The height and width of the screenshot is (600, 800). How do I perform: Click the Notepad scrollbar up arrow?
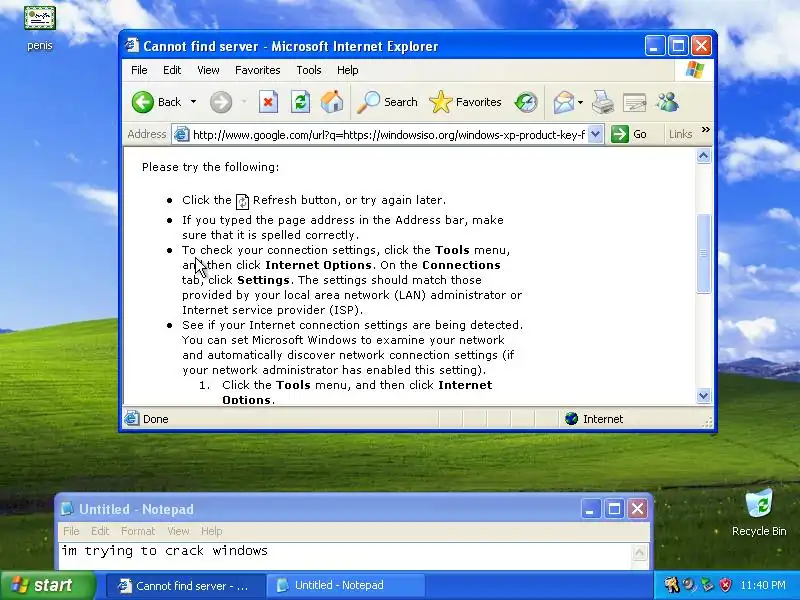[x=639, y=552]
